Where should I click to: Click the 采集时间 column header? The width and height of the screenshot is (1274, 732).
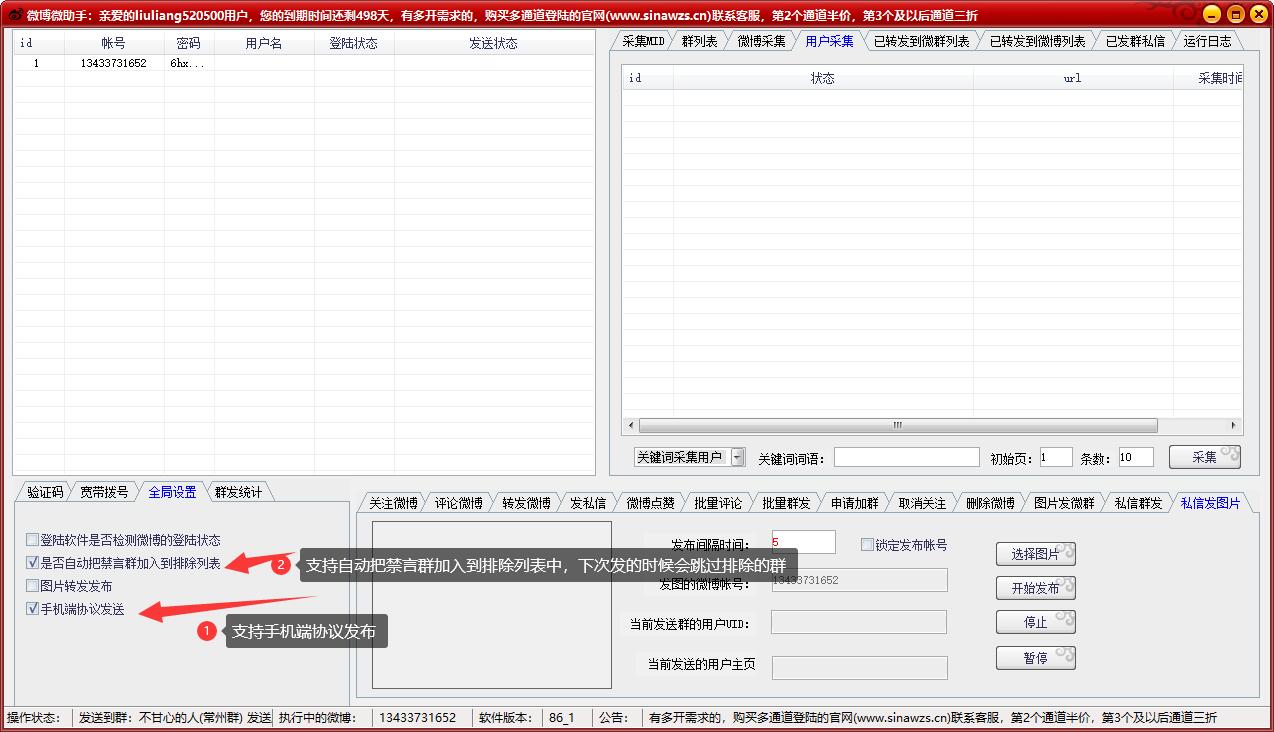click(x=1209, y=78)
